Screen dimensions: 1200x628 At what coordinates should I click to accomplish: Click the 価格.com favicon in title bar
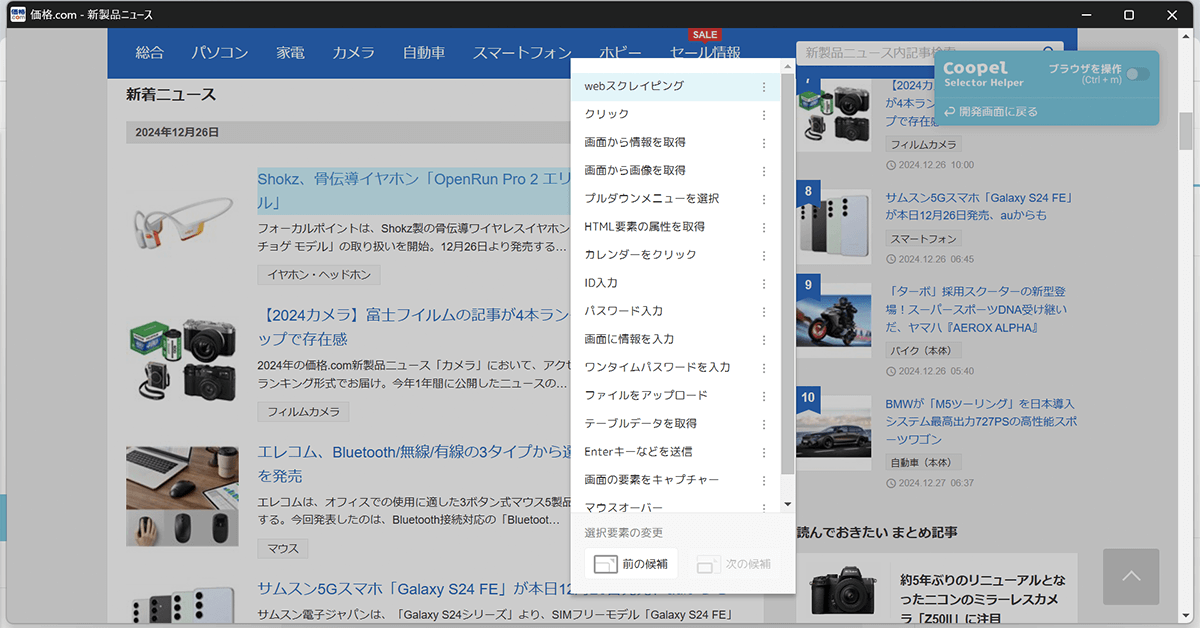coord(17,15)
